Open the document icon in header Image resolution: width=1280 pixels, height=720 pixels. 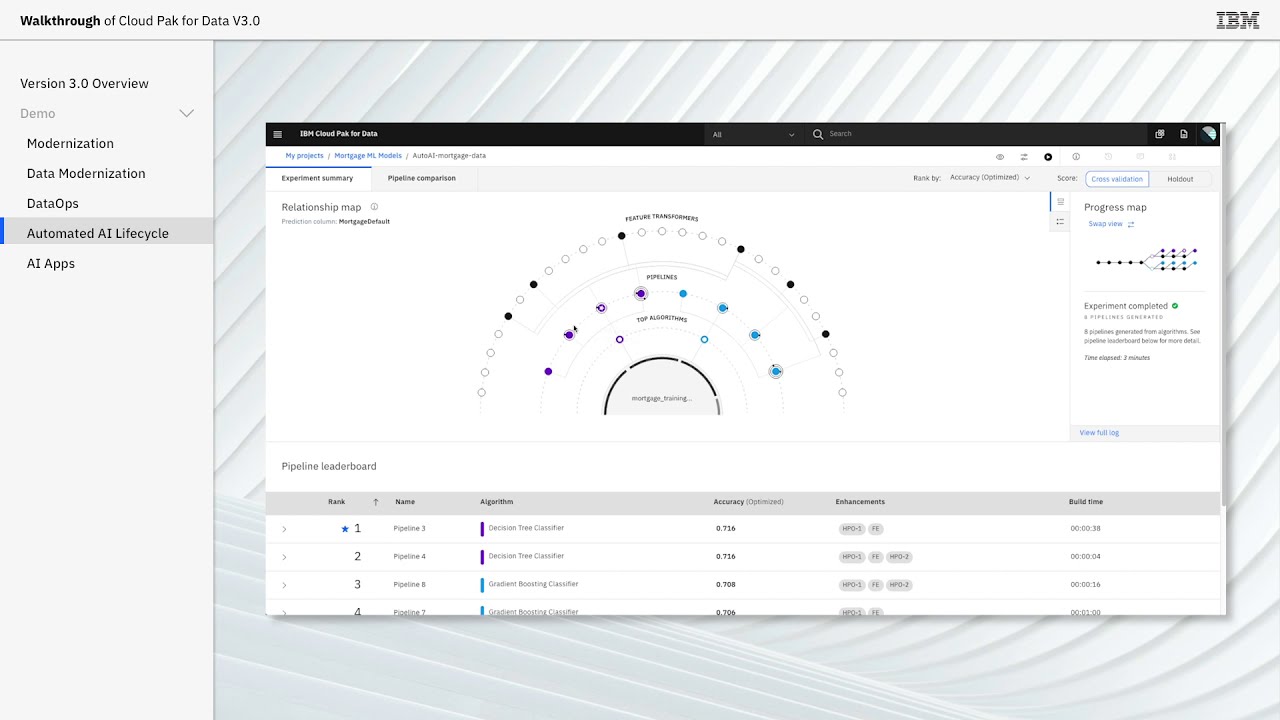tap(1184, 134)
